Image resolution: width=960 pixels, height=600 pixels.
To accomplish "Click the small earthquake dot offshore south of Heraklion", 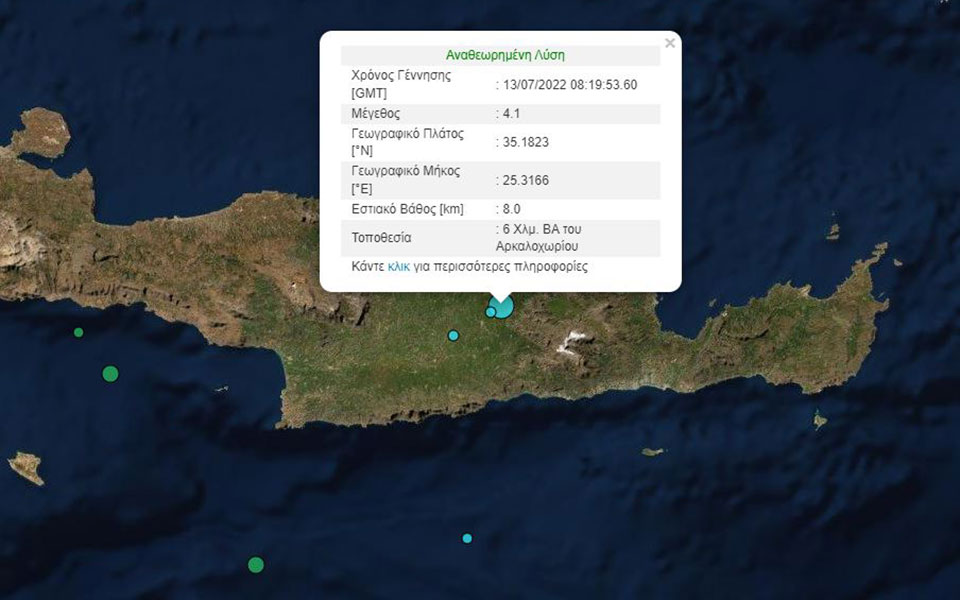I will click(466, 537).
